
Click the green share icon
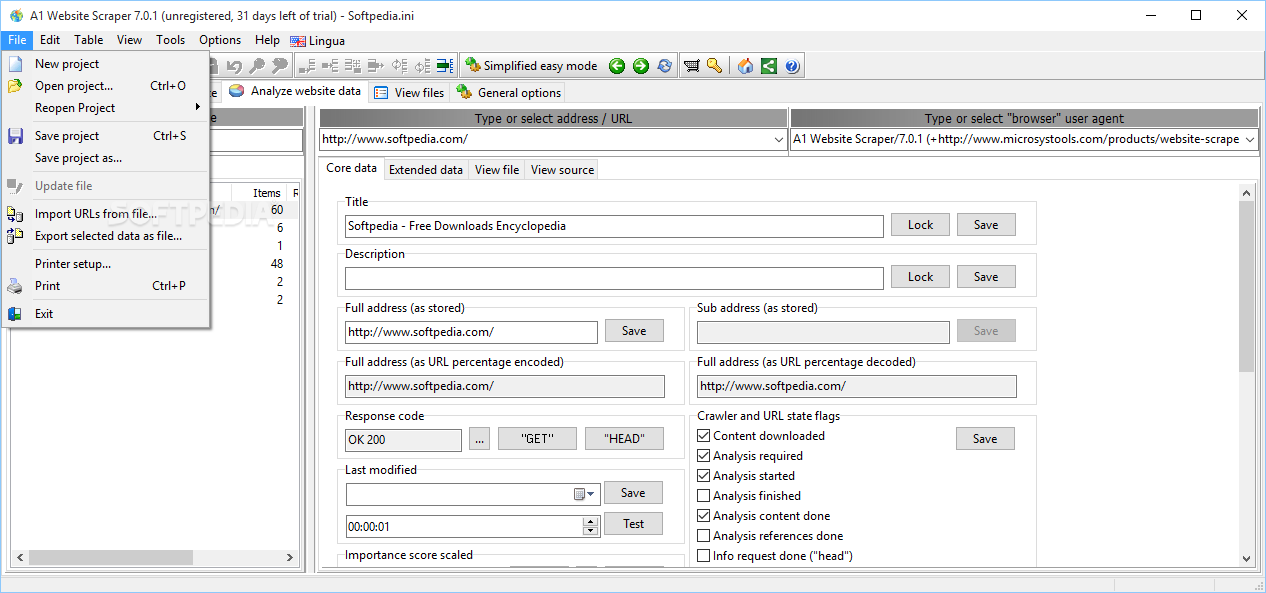pos(768,66)
